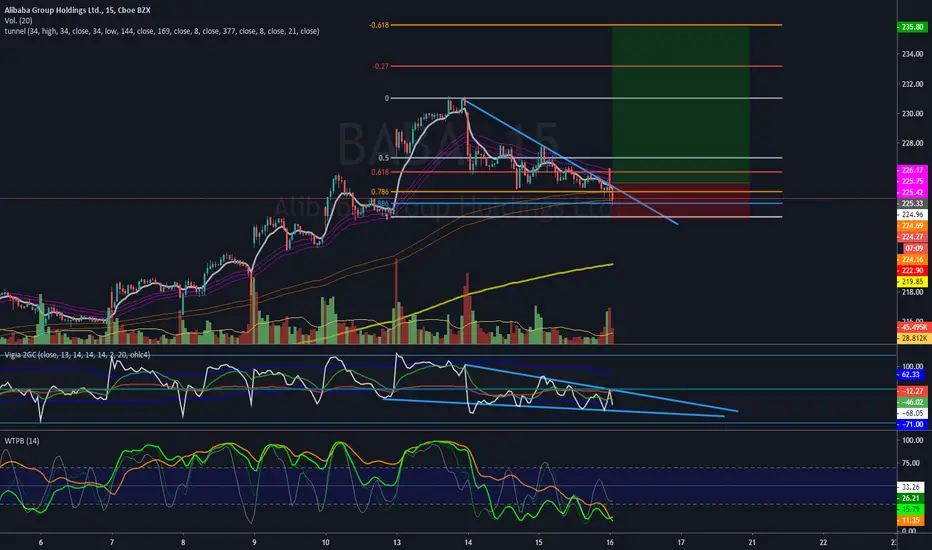Click date 9 on the time axis
Screen dimensions: 932x550
pos(254,542)
